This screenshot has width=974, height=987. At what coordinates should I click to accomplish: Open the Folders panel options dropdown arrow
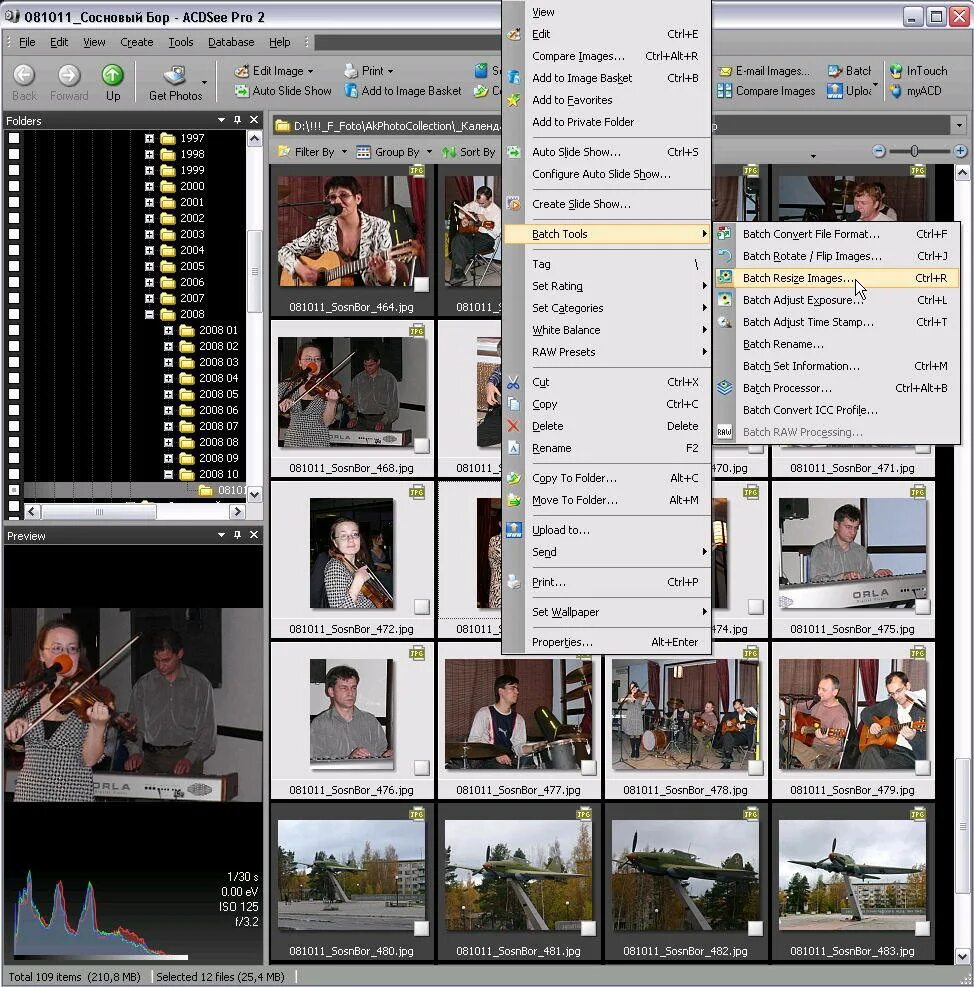point(221,120)
